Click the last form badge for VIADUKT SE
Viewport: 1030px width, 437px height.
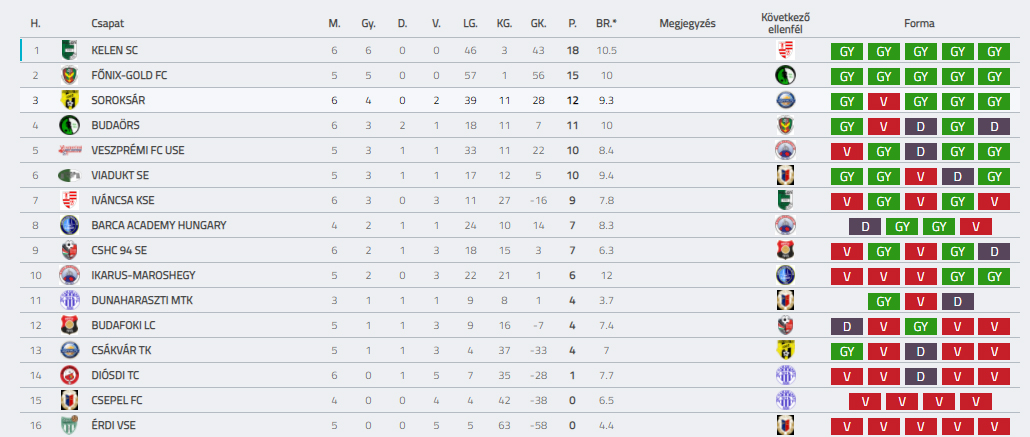994,175
